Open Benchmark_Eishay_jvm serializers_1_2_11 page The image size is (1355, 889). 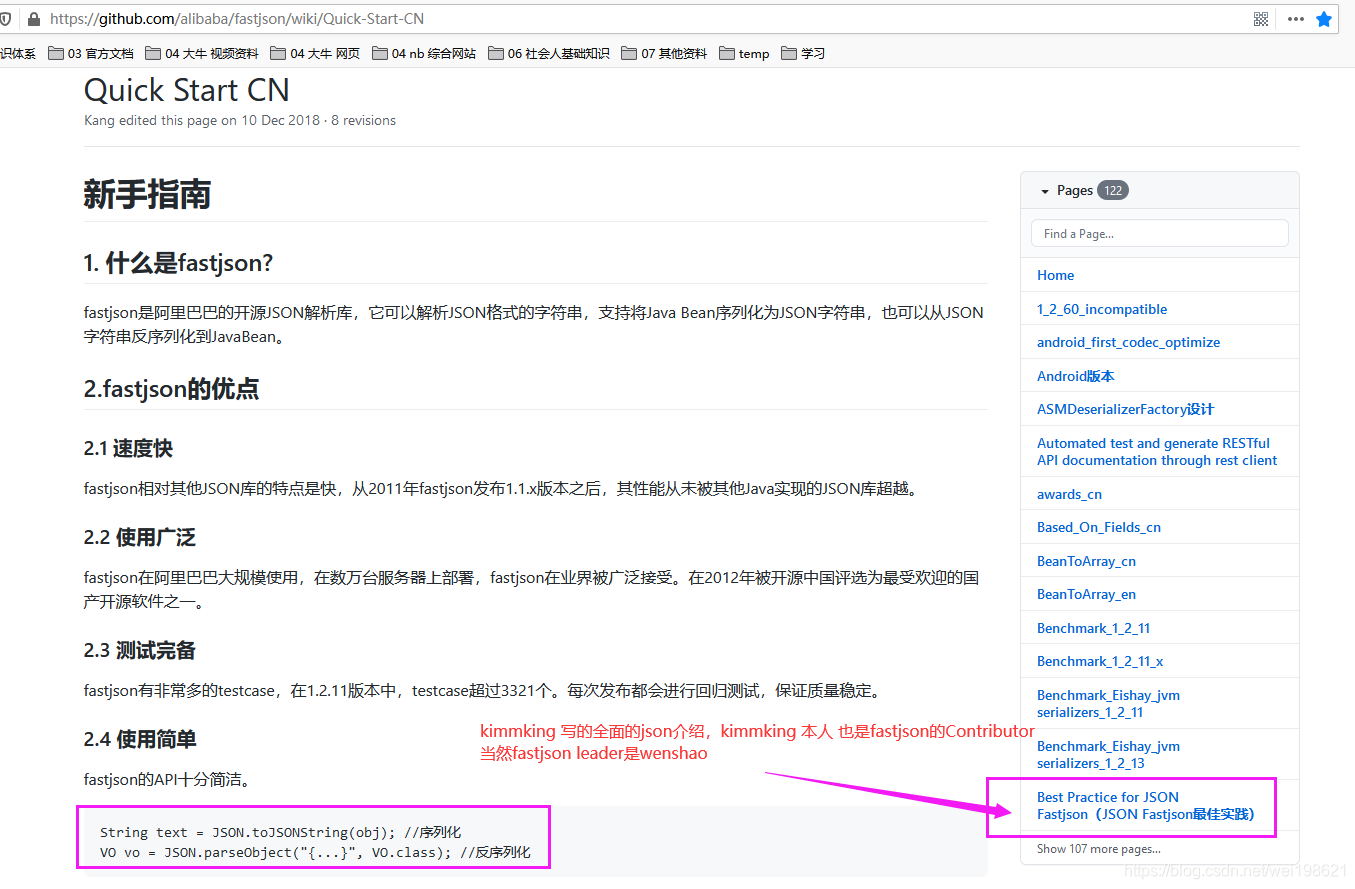pyautogui.click(x=1108, y=704)
